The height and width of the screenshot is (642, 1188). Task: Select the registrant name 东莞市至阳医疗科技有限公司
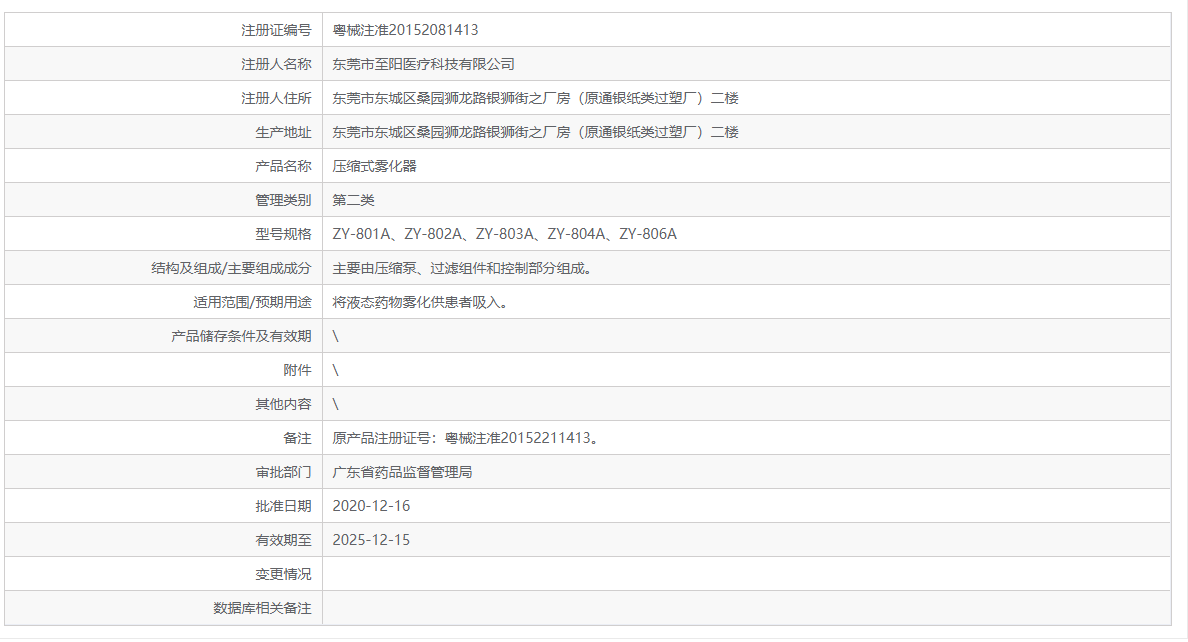pyautogui.click(x=424, y=64)
